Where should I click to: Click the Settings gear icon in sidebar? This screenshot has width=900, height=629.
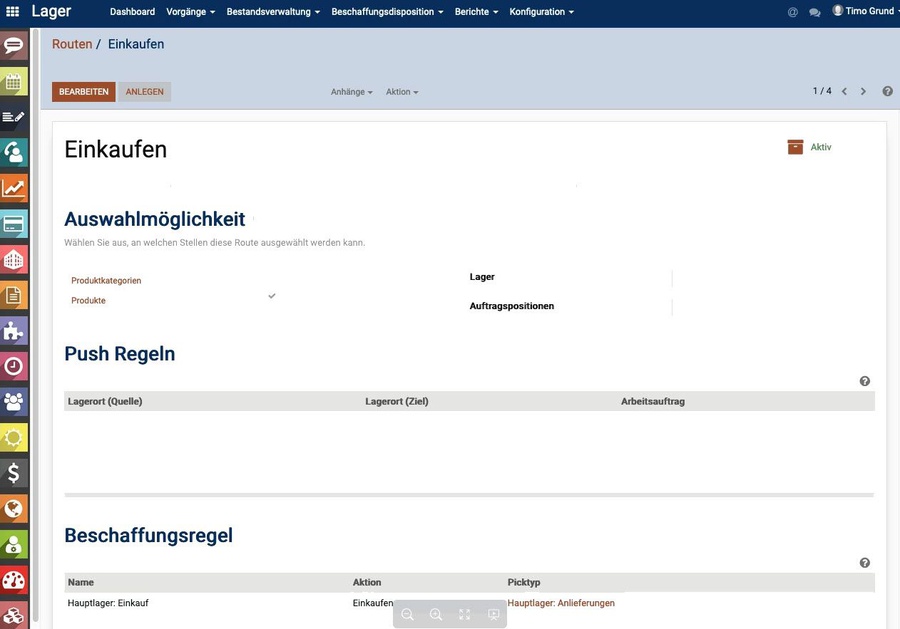point(13,437)
